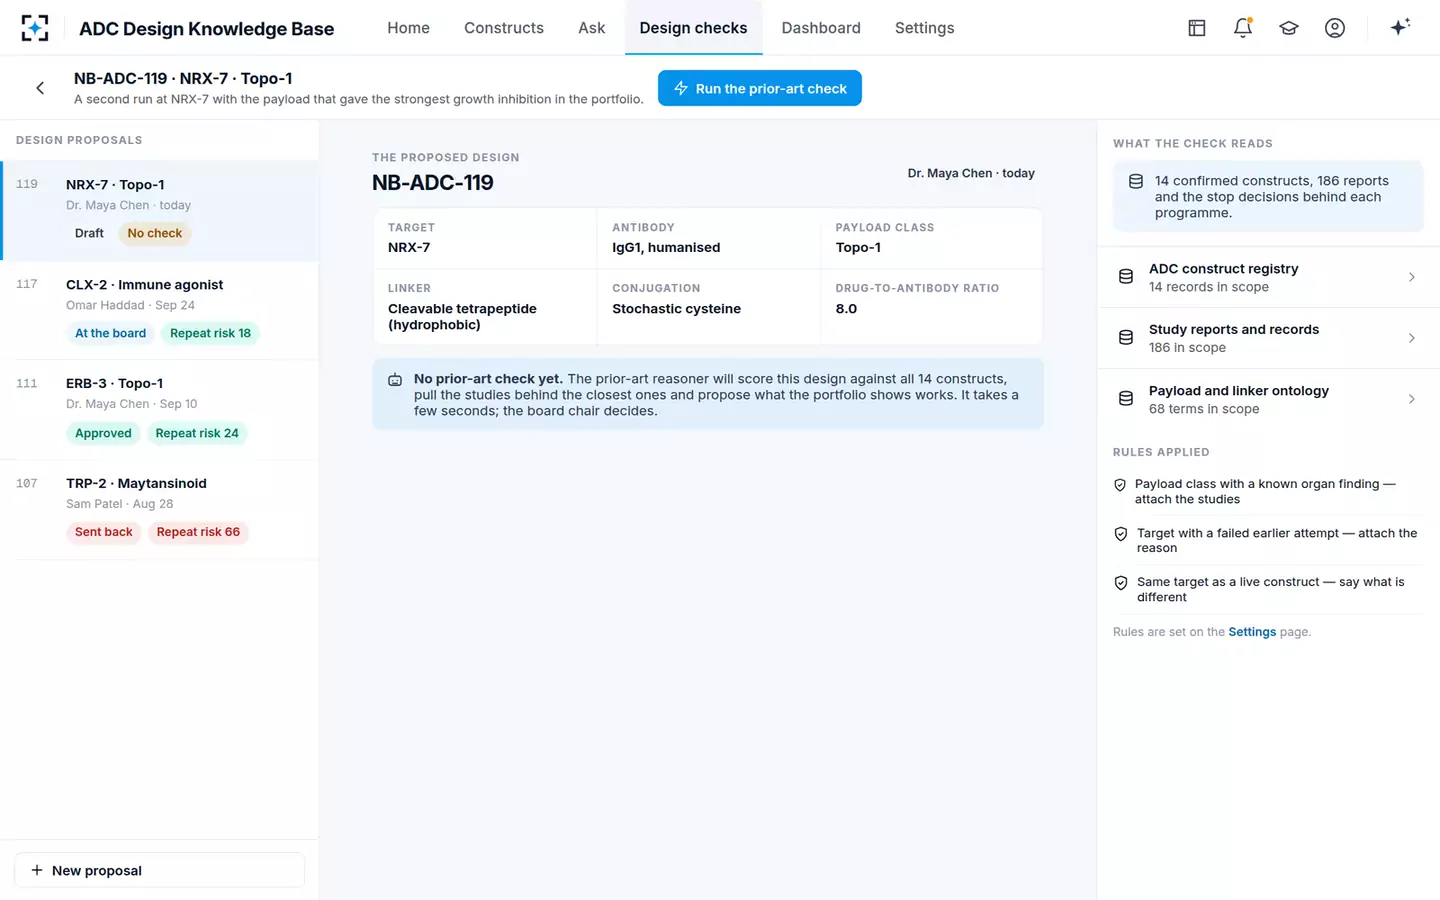
Task: Click the NB-ADC-119 design heading
Action: tap(433, 183)
